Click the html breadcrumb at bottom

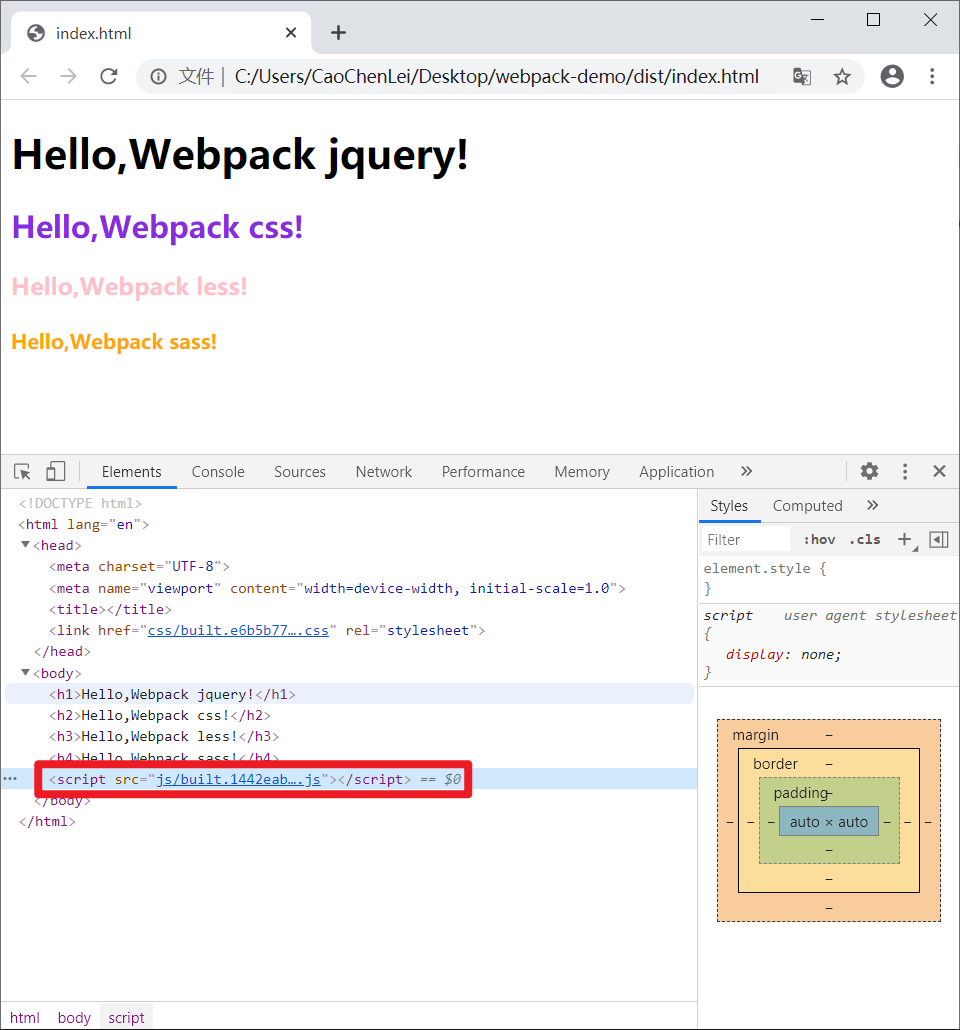(x=25, y=1018)
